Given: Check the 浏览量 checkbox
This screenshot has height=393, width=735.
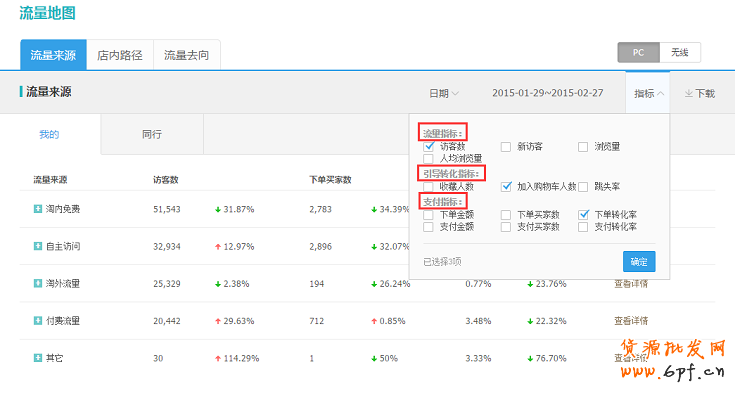Looking at the screenshot, I should (x=583, y=147).
